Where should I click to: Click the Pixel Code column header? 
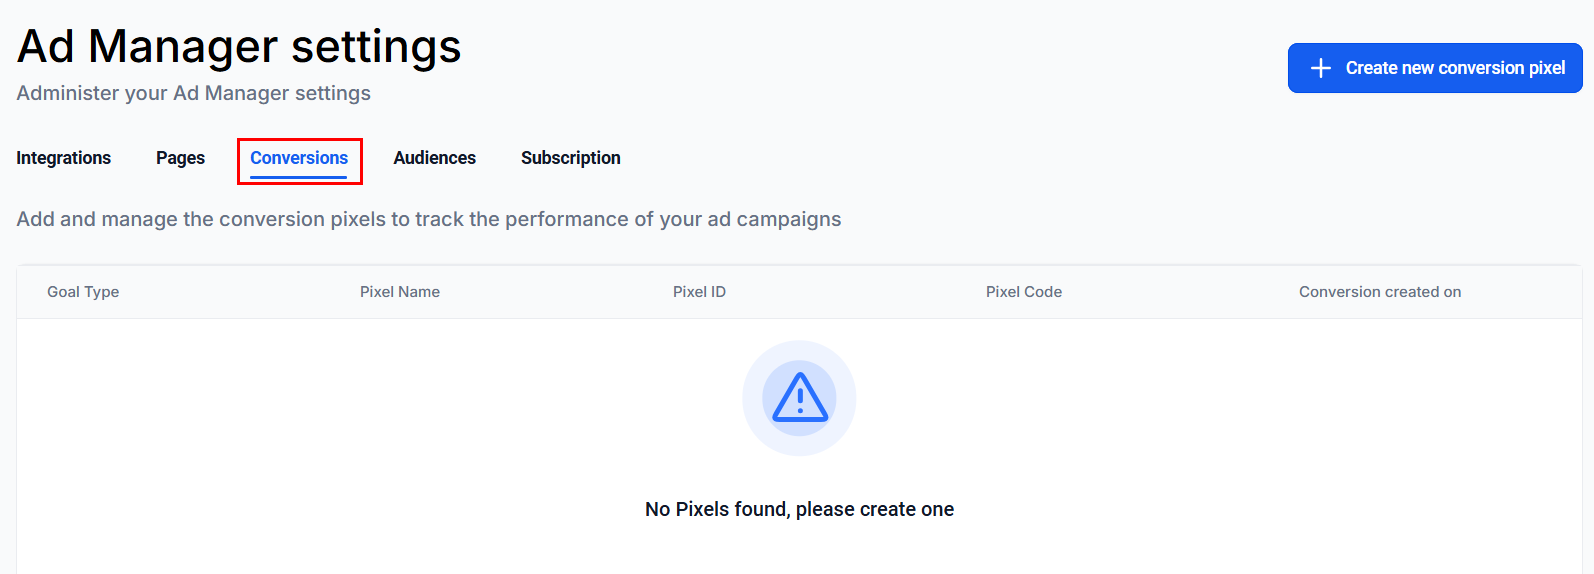[x=1024, y=292]
